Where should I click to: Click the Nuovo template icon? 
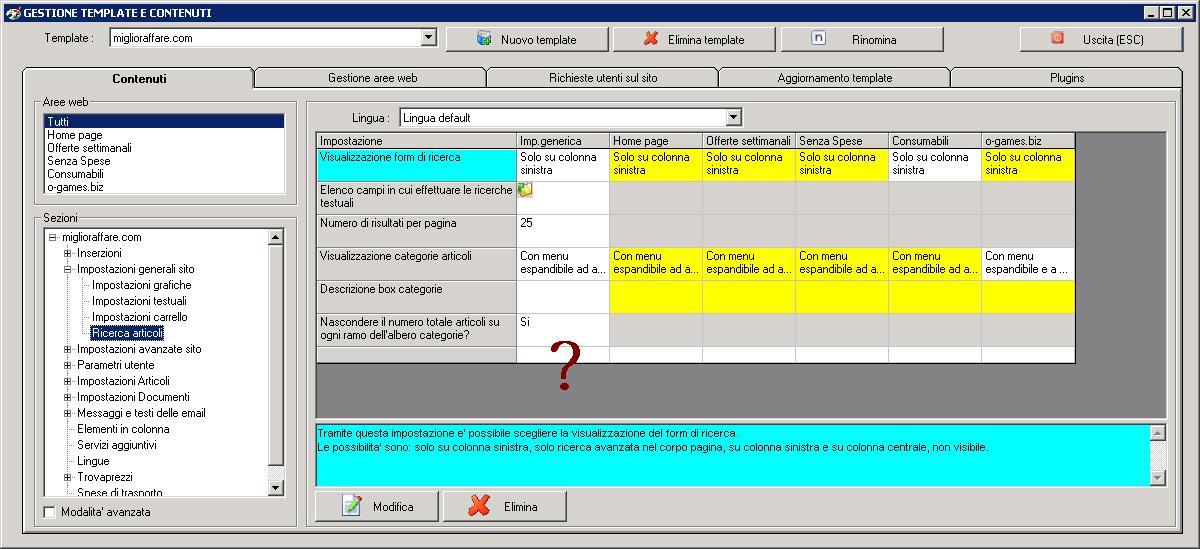[485, 39]
